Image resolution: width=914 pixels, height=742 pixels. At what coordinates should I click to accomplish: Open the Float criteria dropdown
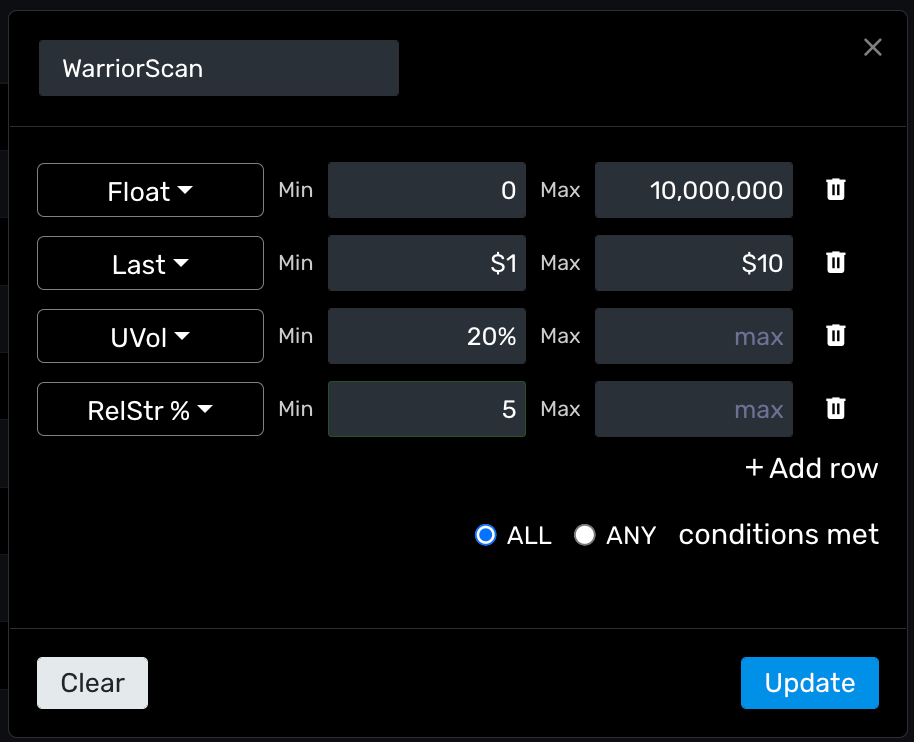tap(150, 190)
